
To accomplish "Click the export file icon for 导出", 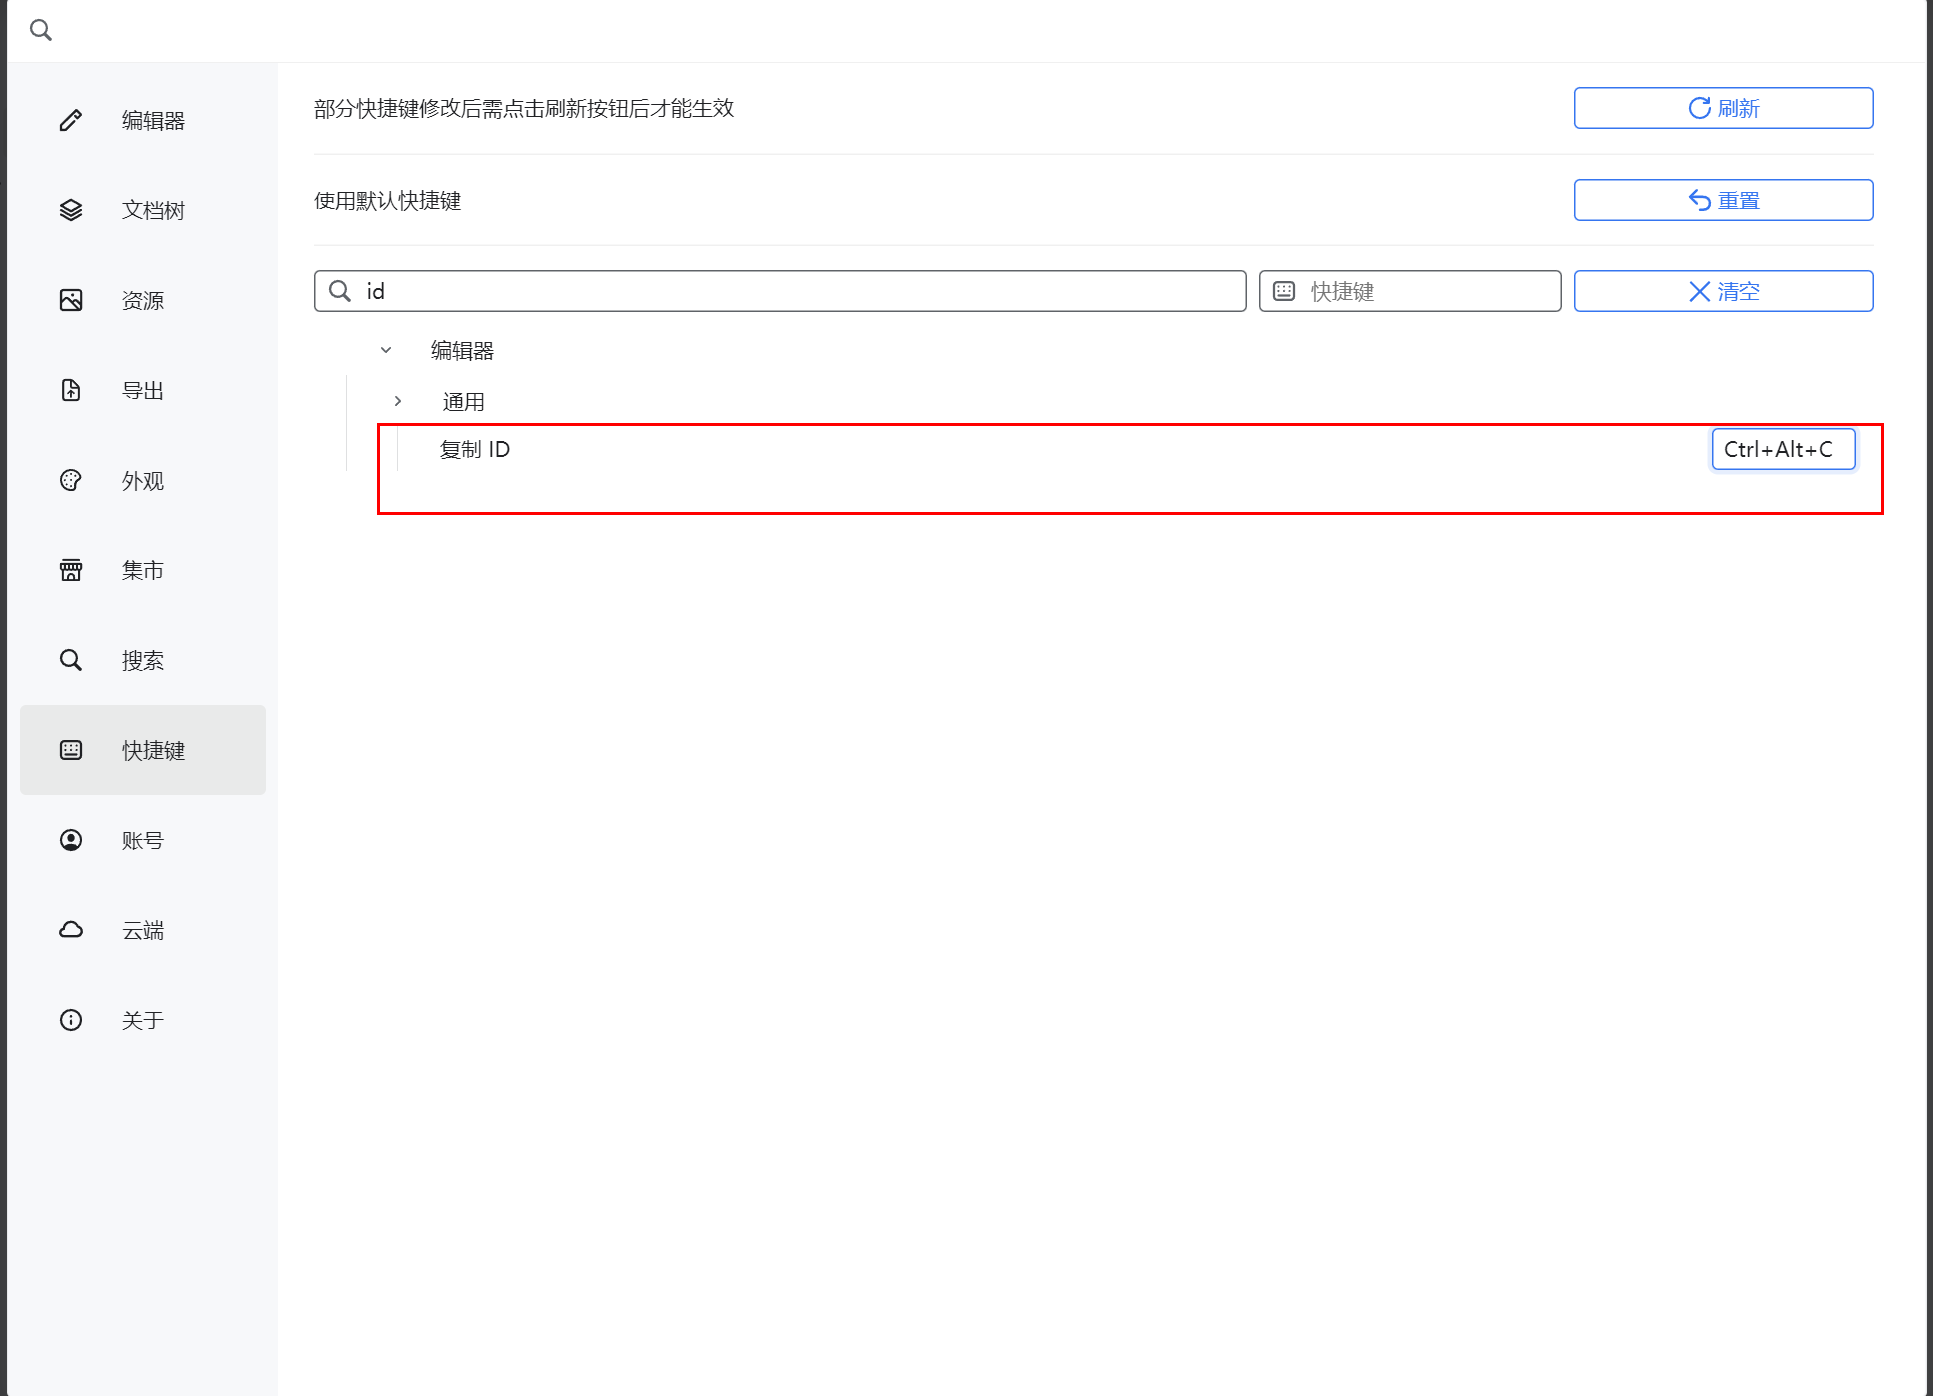I will [x=71, y=390].
